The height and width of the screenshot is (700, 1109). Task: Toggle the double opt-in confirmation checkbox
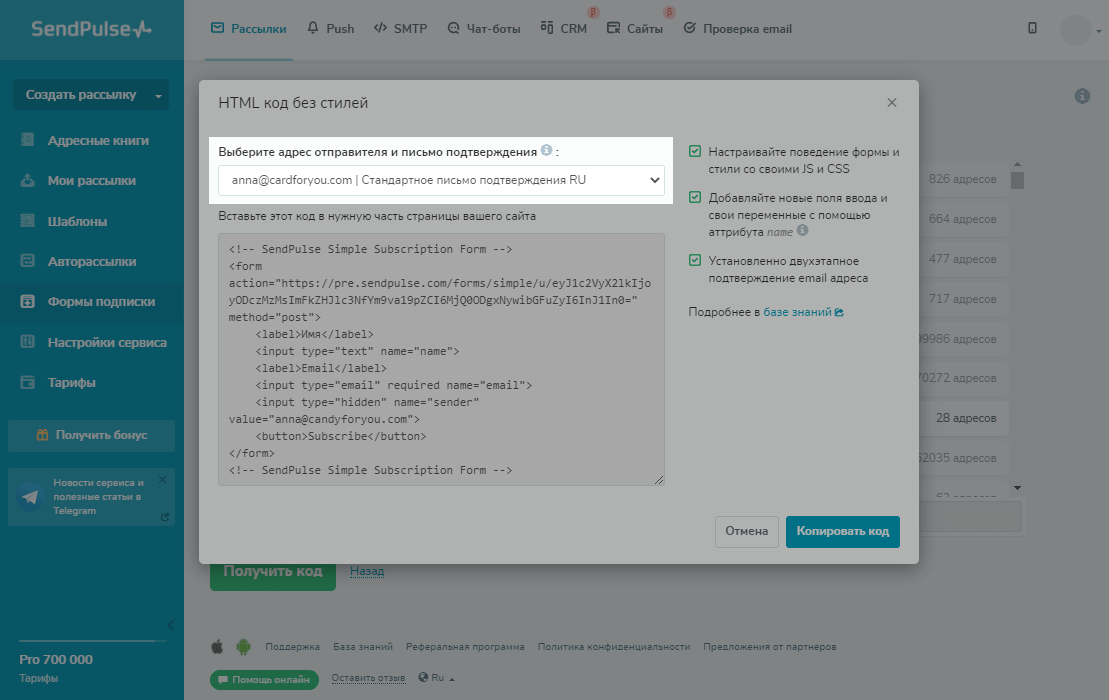(695, 260)
